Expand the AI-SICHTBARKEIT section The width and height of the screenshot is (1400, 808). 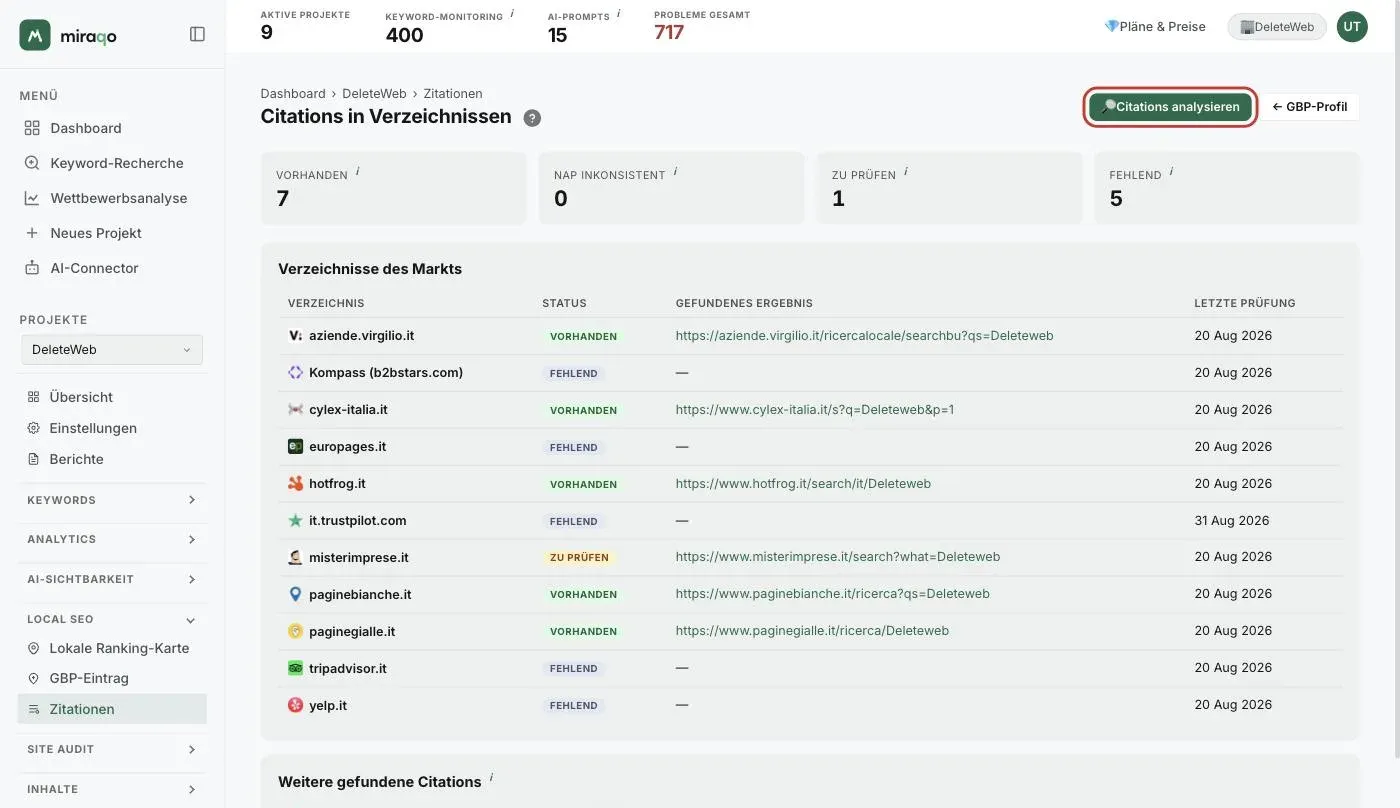coord(112,579)
